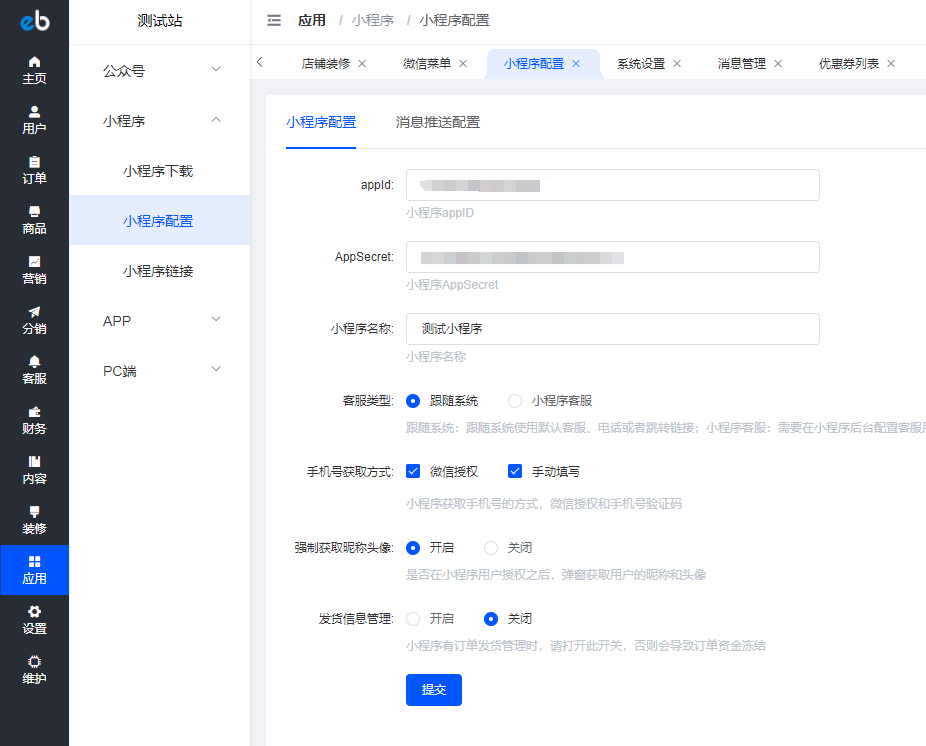Open the 订单 orders icon

click(x=34, y=162)
